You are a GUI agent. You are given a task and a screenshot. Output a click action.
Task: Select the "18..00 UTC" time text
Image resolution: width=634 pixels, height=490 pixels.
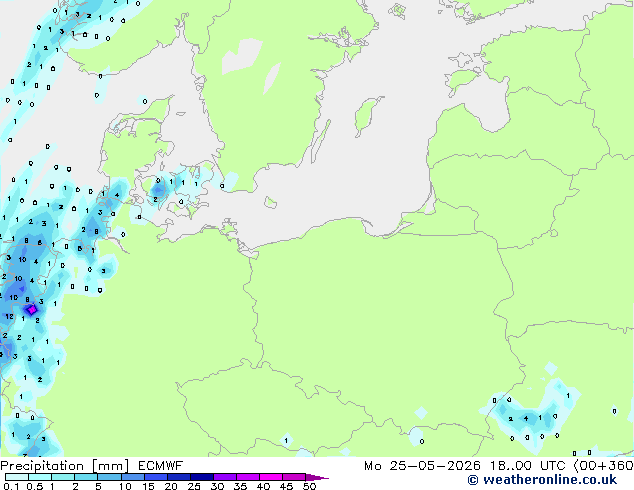pos(527,466)
